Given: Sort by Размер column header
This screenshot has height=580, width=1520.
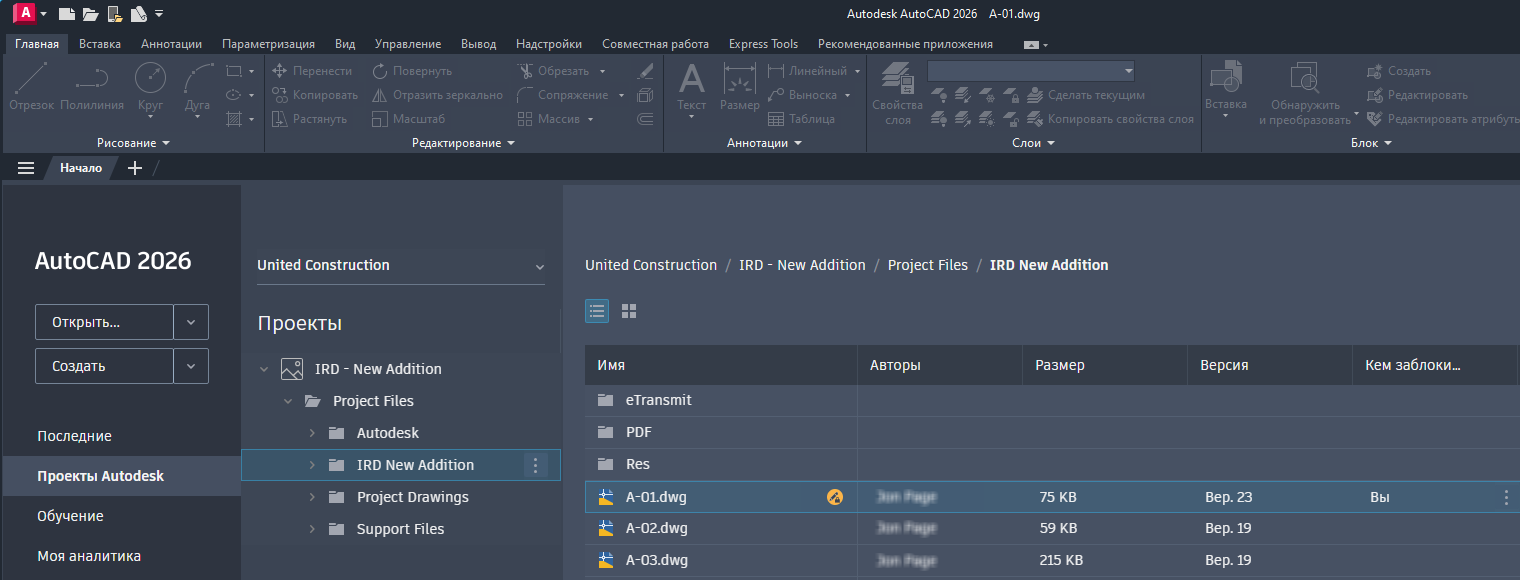Looking at the screenshot, I should pos(1105,366).
